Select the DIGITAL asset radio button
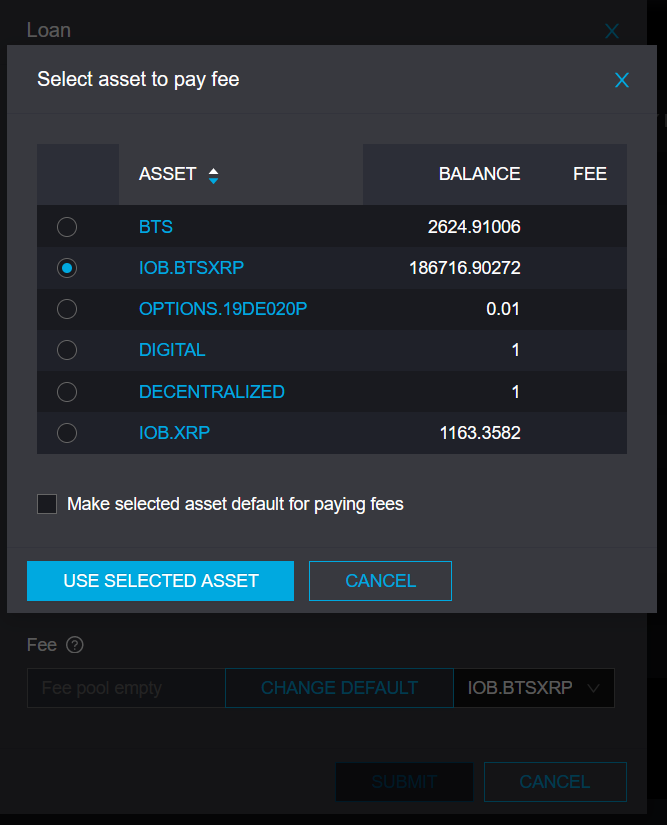 pyautogui.click(x=67, y=350)
